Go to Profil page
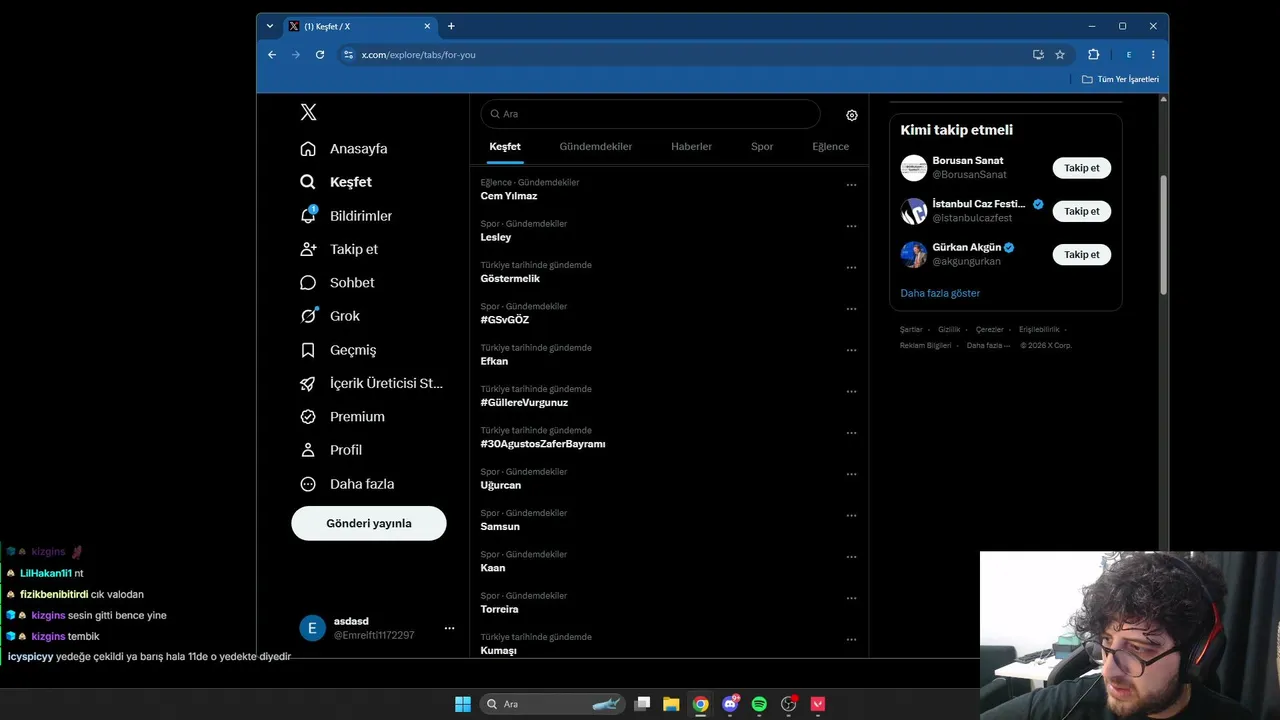Viewport: 1280px width, 720px height. coord(331,450)
